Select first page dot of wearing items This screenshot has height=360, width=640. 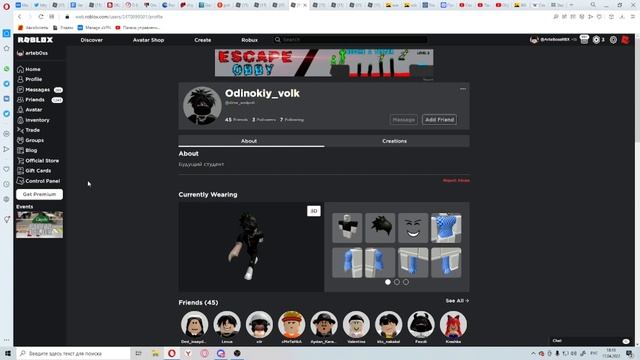click(388, 282)
